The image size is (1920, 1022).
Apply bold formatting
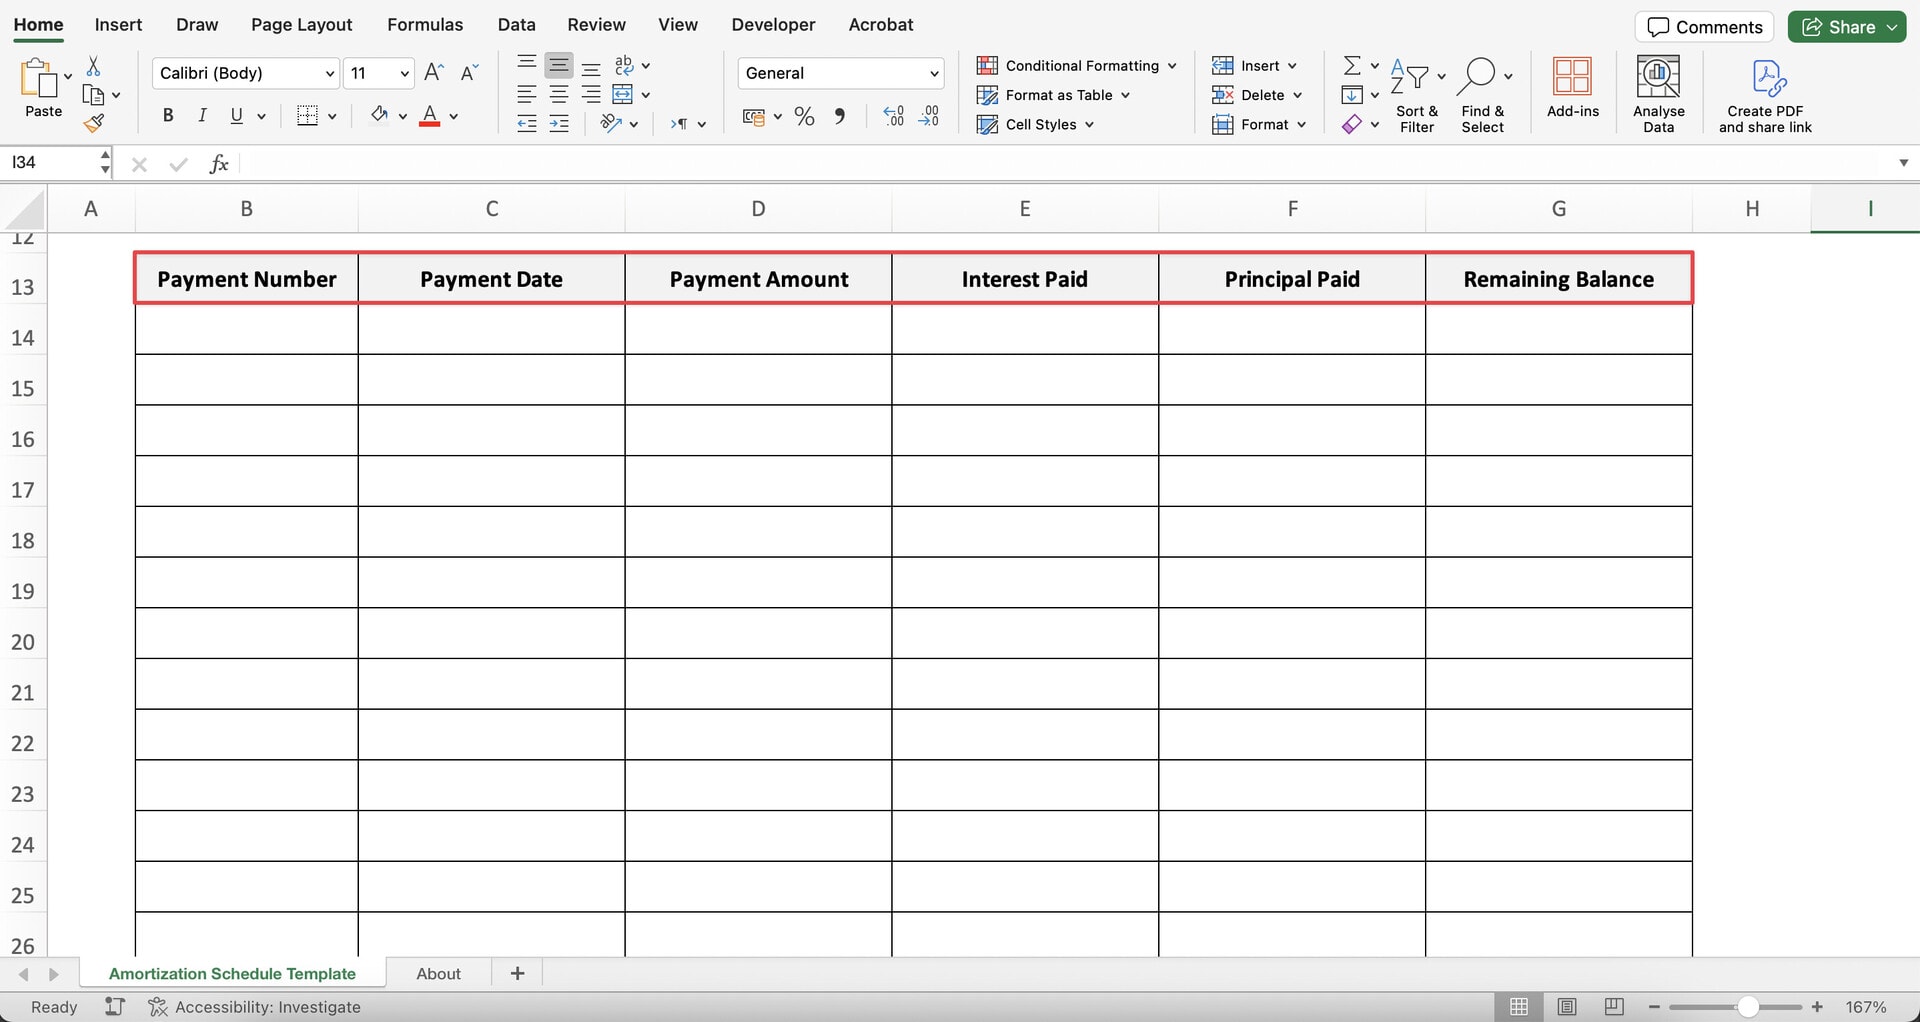tap(167, 115)
